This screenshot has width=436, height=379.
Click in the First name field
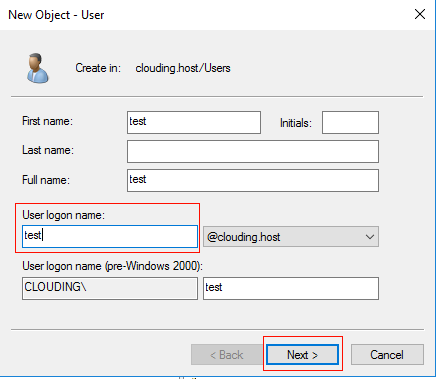(x=194, y=122)
